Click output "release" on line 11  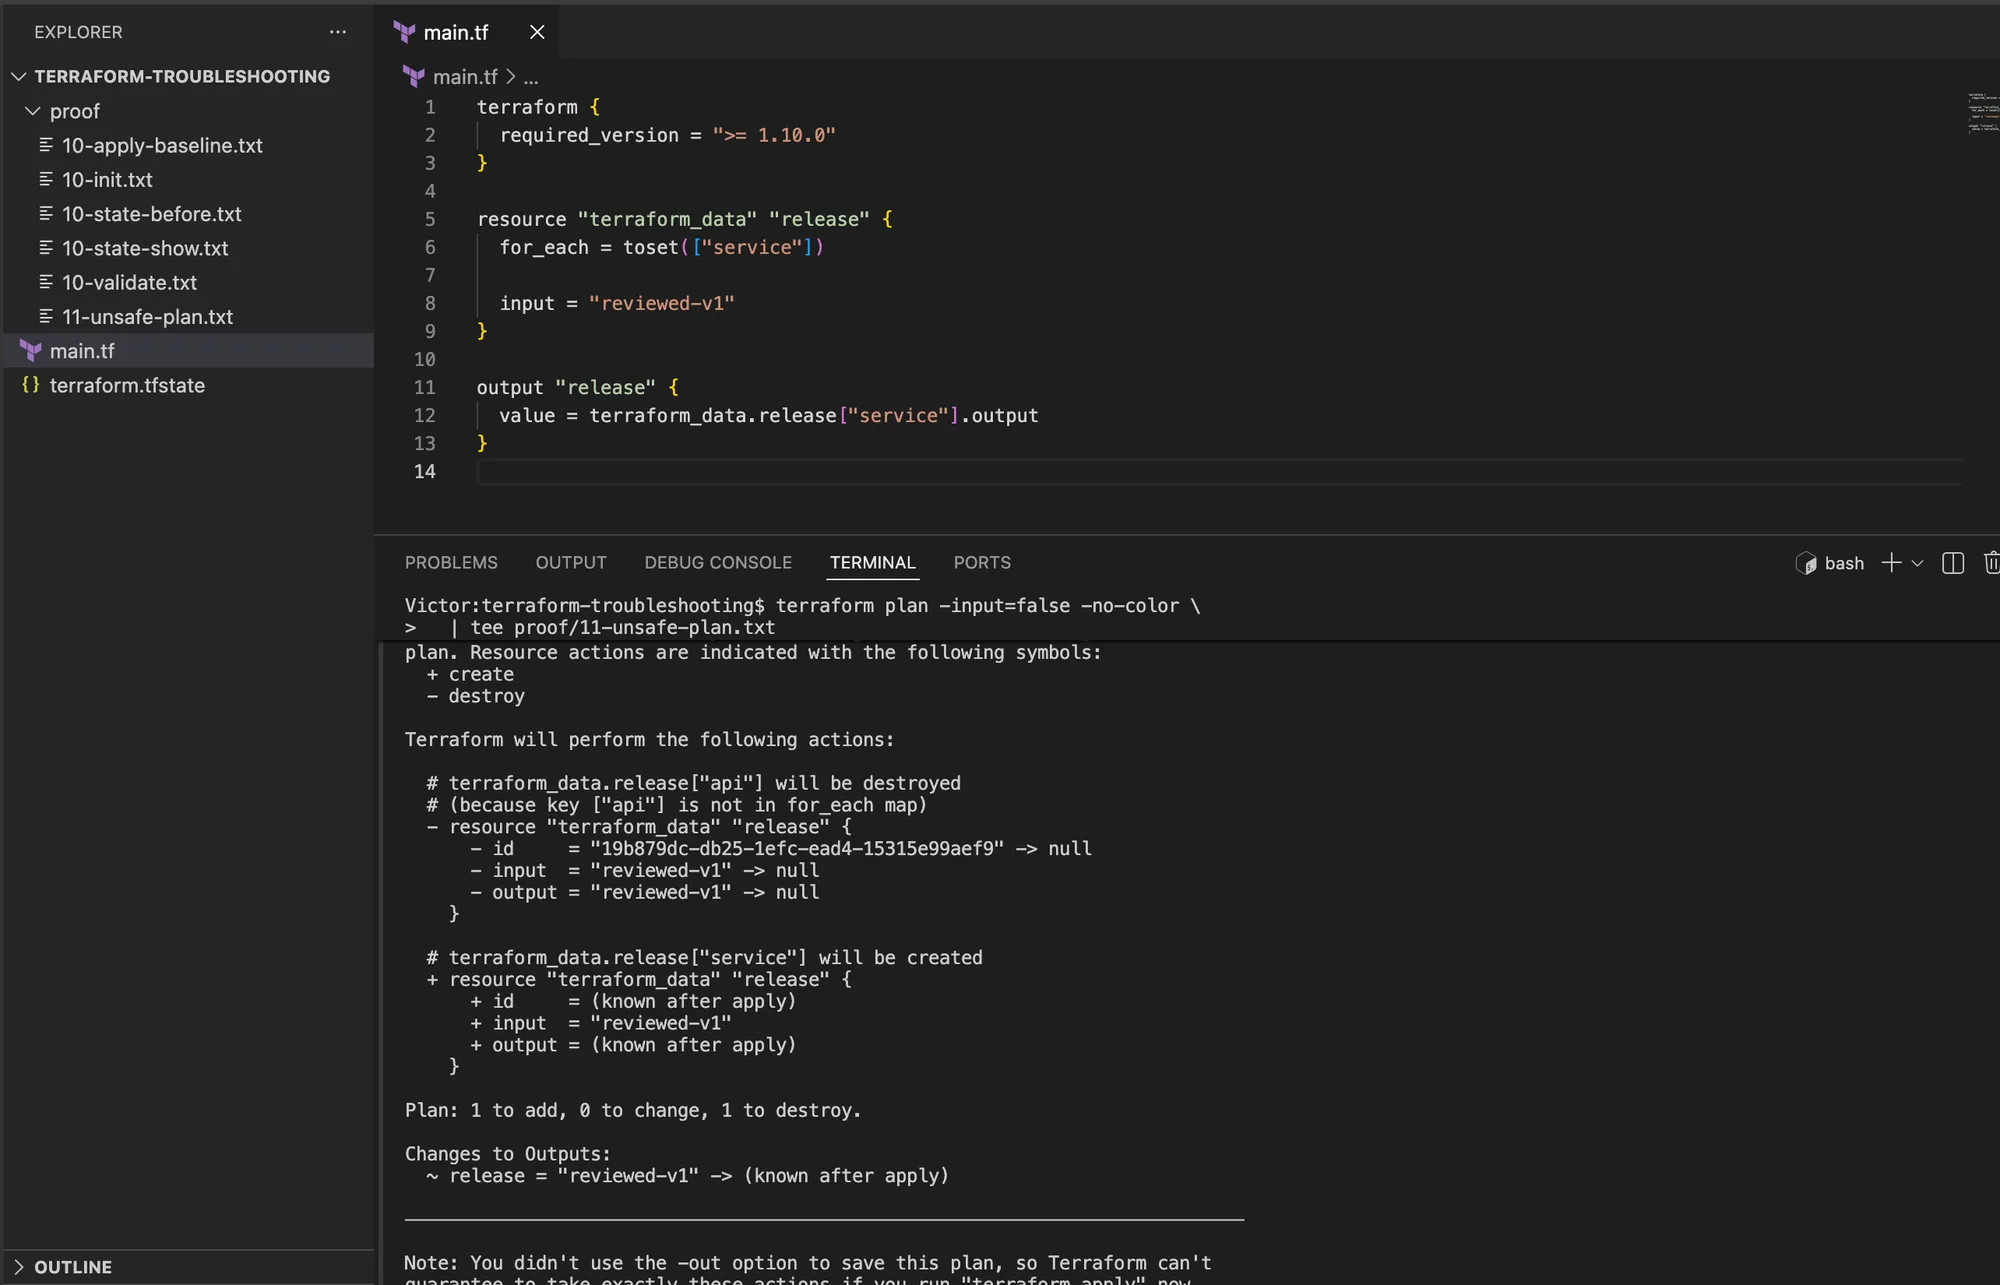566,387
